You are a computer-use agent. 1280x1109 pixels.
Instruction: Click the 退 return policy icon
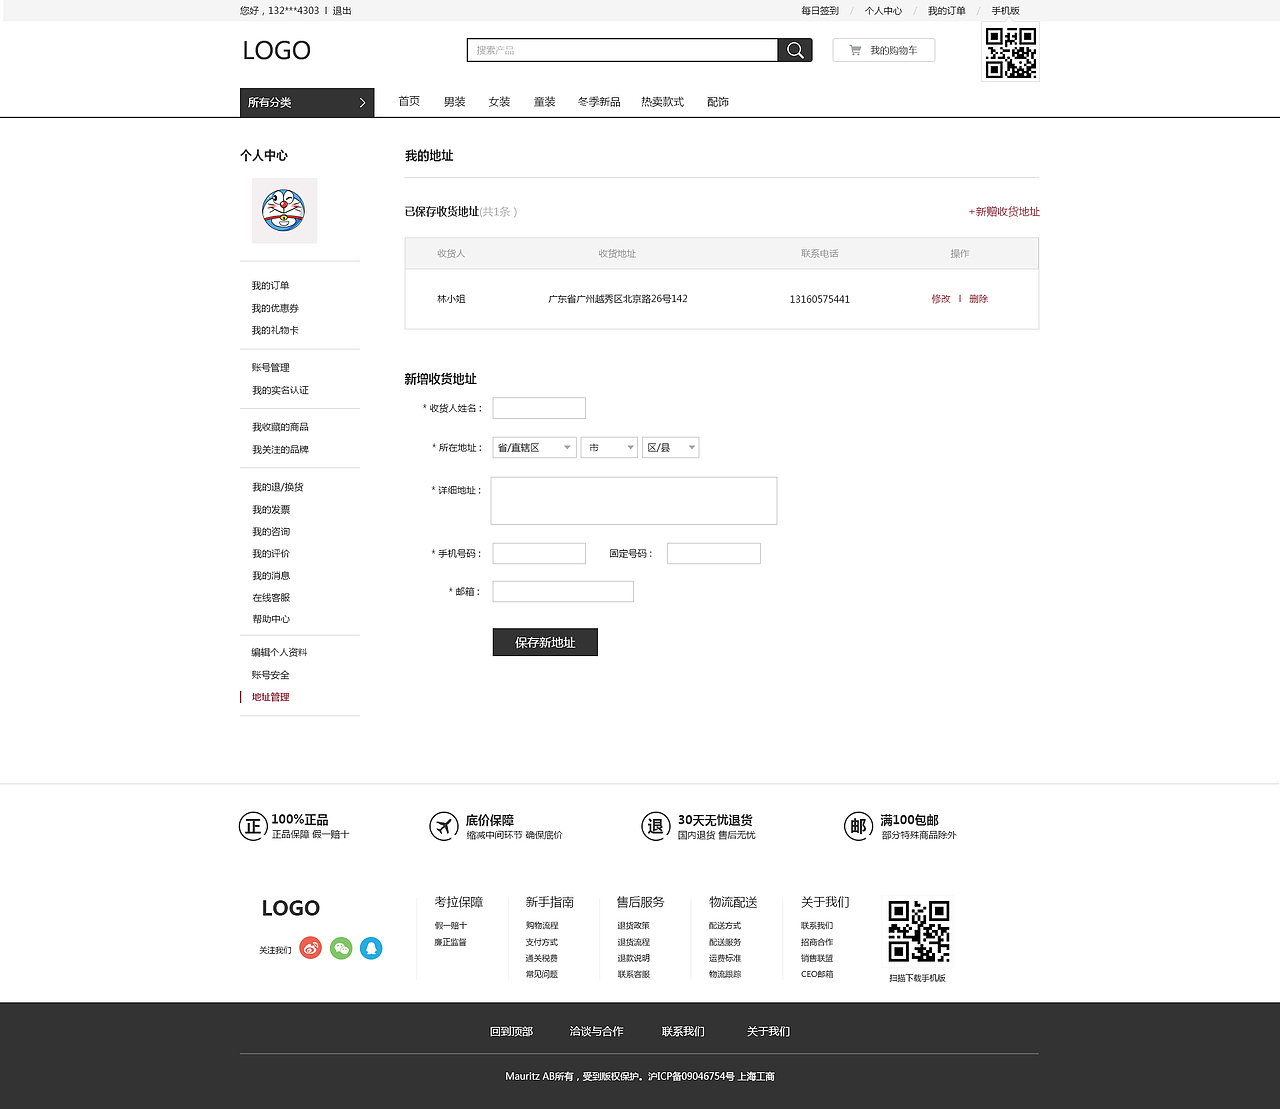click(655, 826)
